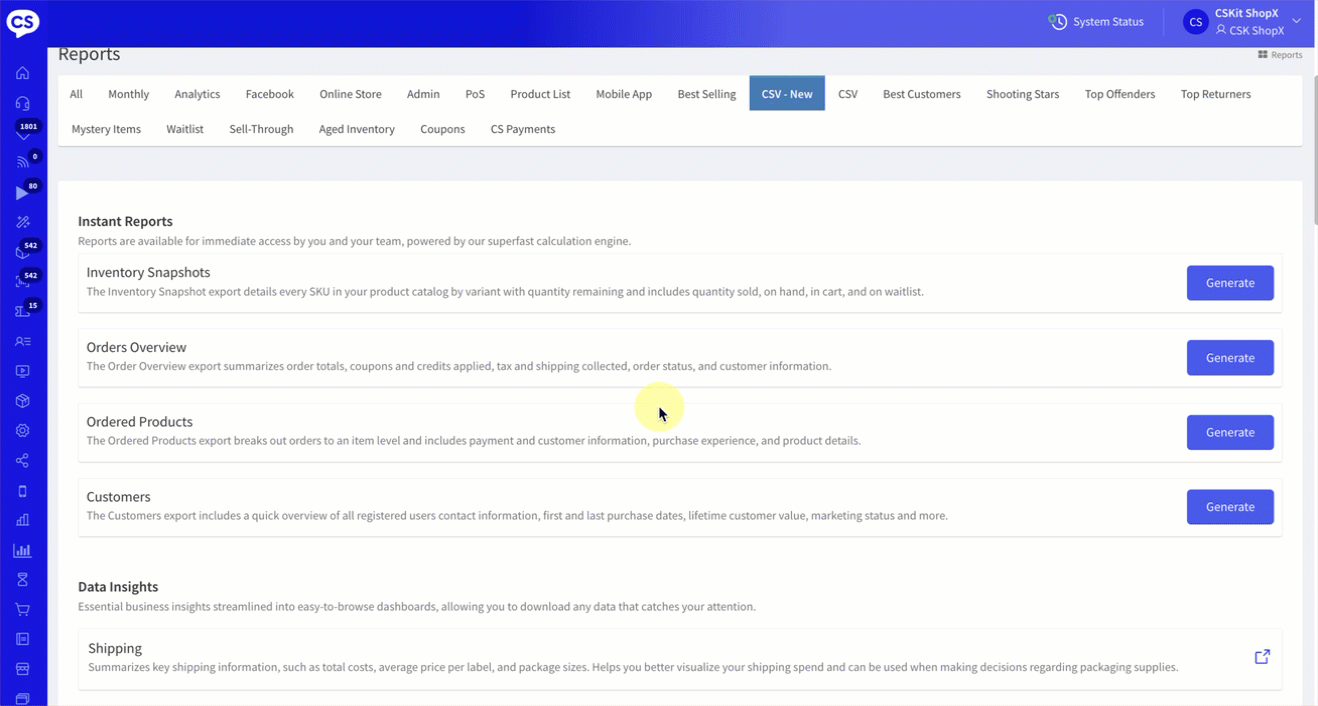Click the CS logo in header
The image size is (1318, 706).
pos(23,22)
